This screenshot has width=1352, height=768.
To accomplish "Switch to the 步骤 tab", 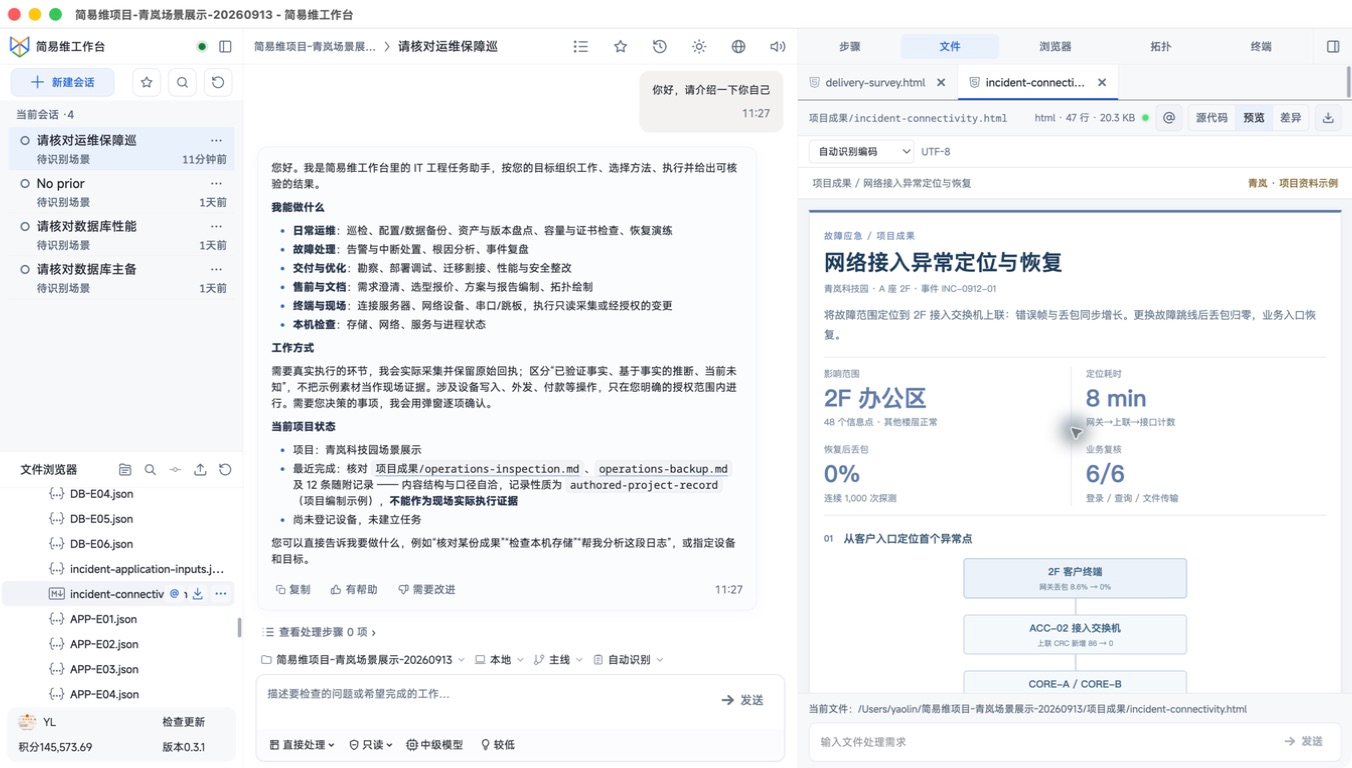I will pyautogui.click(x=850, y=46).
